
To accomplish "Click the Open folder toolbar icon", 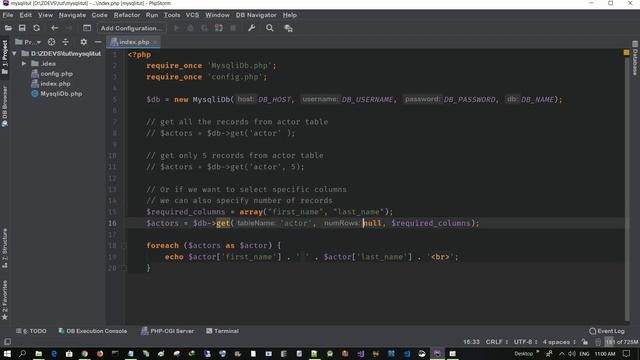I will (8, 28).
